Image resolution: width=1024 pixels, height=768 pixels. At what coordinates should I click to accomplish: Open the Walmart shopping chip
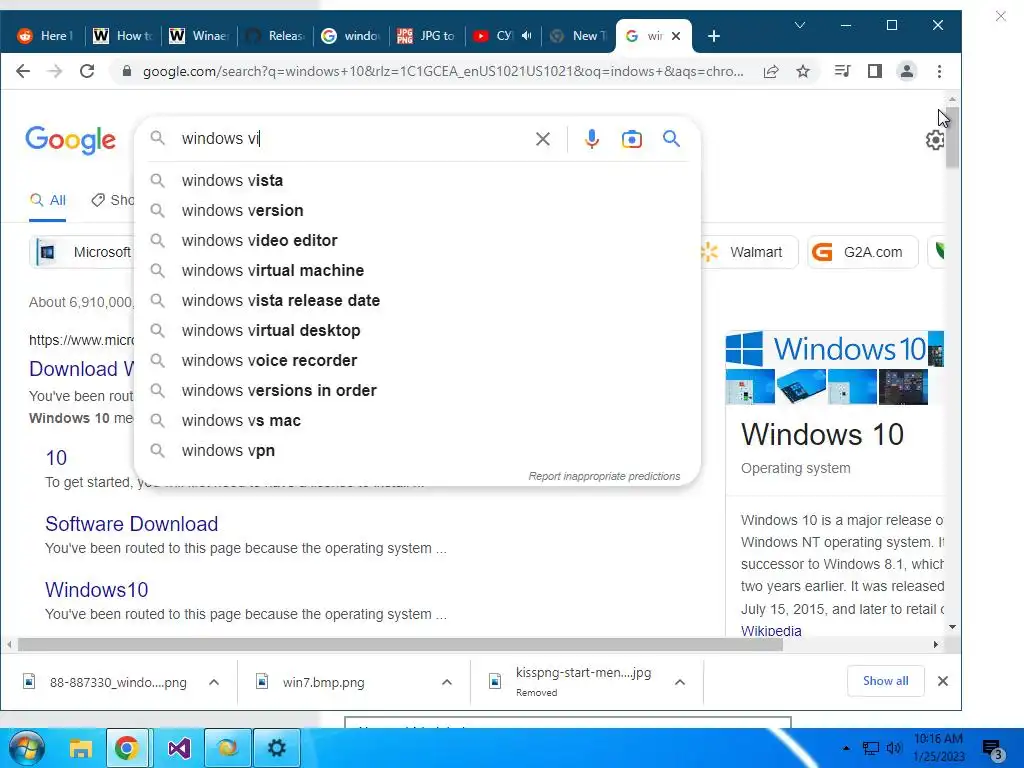coord(748,252)
